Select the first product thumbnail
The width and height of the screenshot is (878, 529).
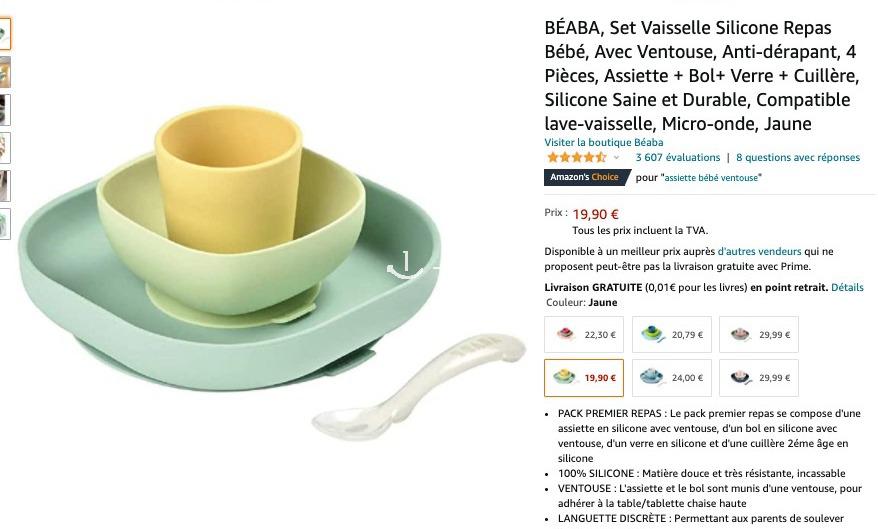[x=4, y=34]
